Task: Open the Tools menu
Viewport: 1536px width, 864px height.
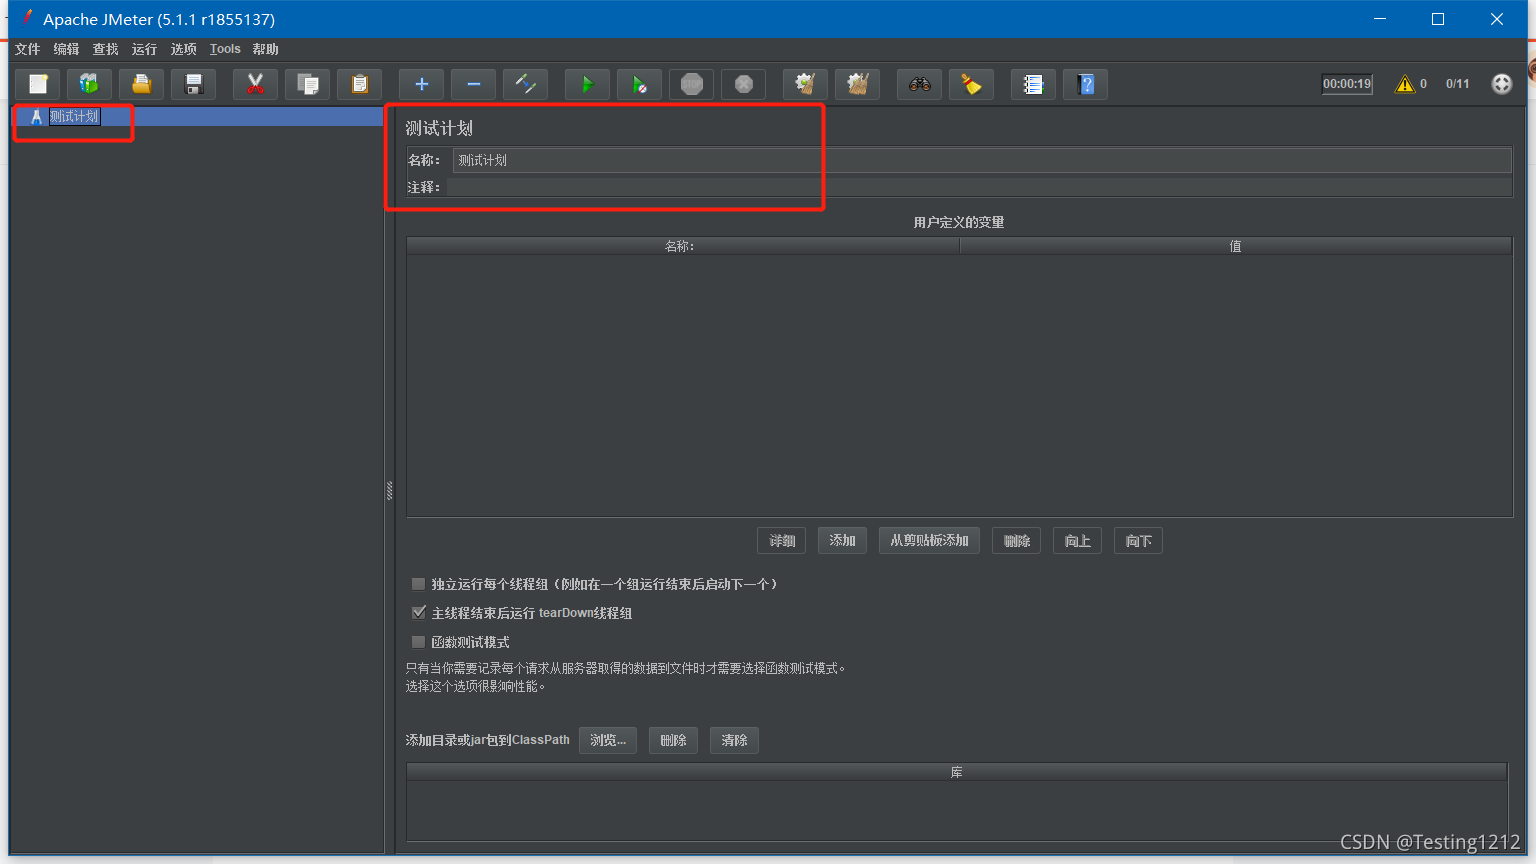Action: click(x=225, y=49)
